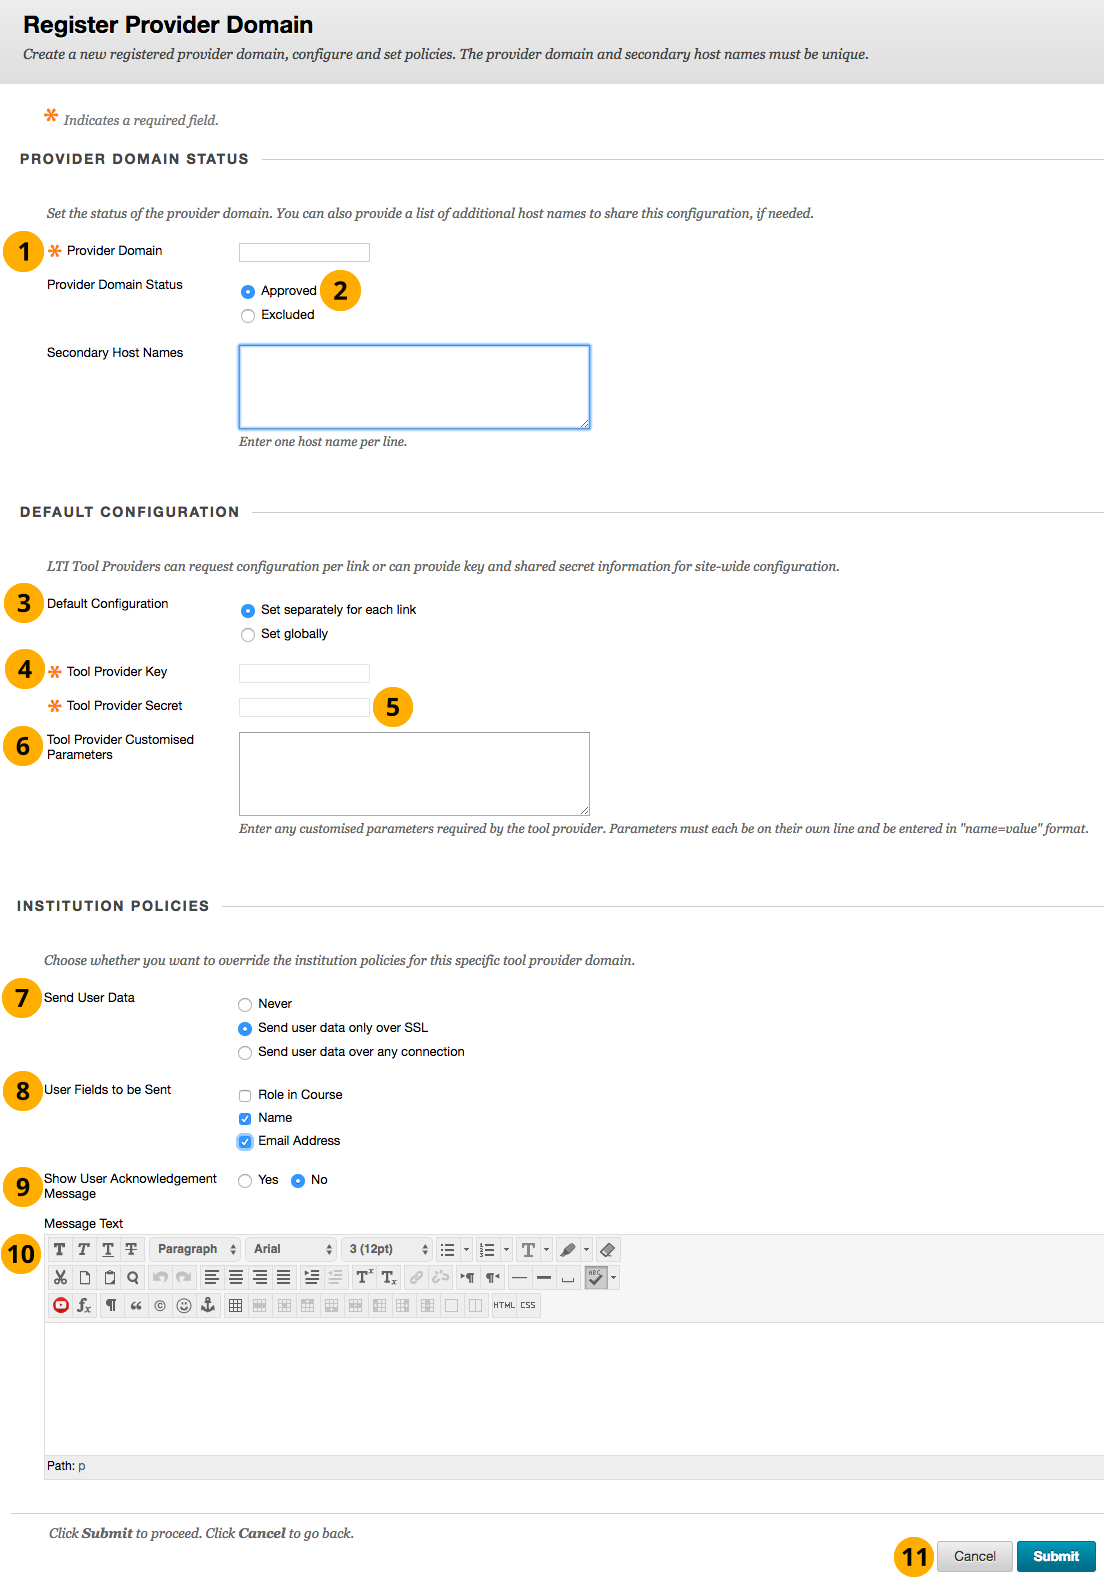Click the strikethrough formatting icon
Image resolution: width=1104 pixels, height=1582 pixels.
point(131,1249)
